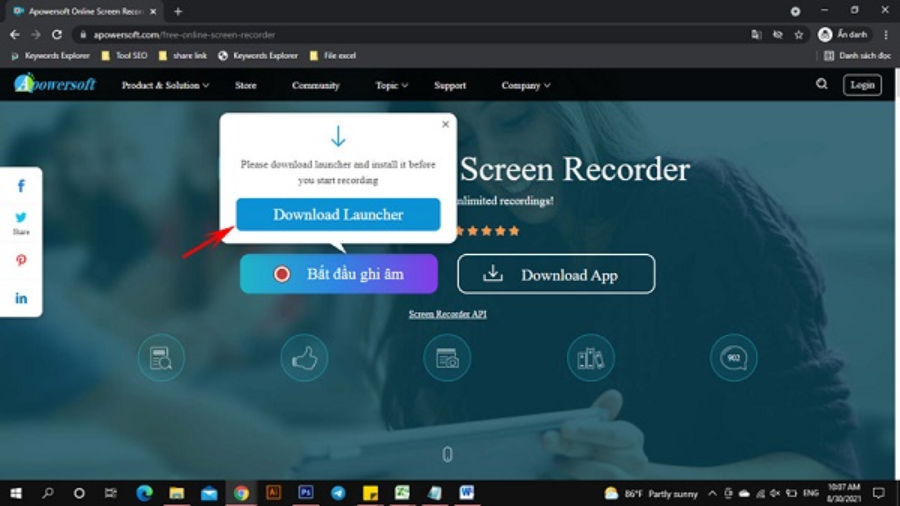Open the weather widget Partly sunny
Screen dimensions: 900x506
(x=651, y=493)
